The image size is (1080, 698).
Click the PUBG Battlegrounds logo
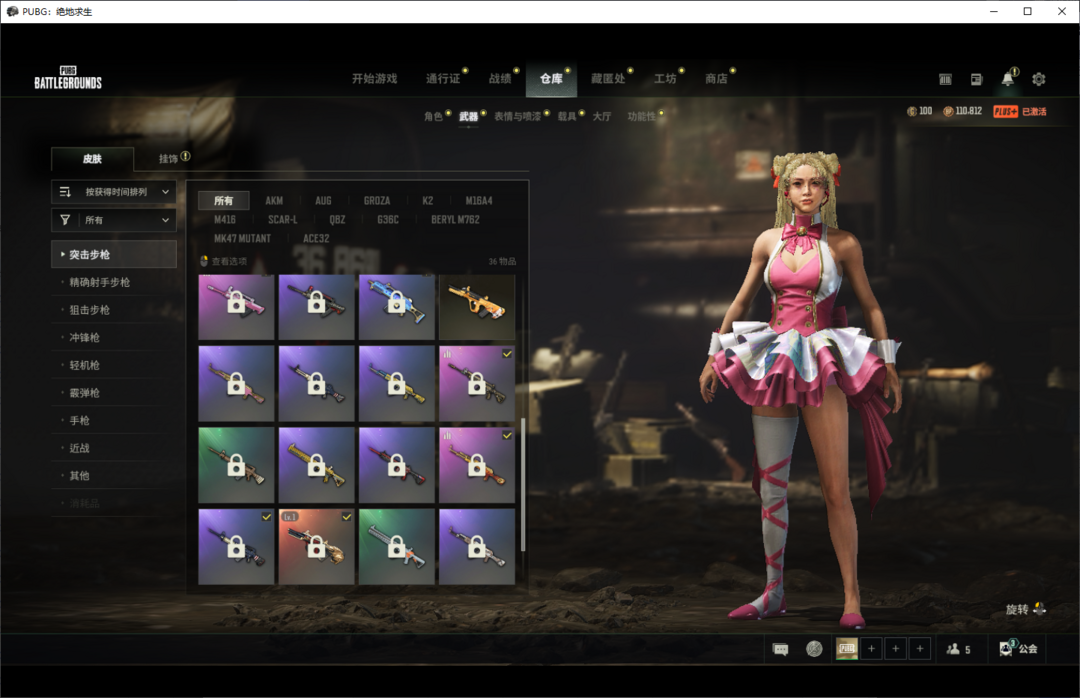pyautogui.click(x=68, y=78)
